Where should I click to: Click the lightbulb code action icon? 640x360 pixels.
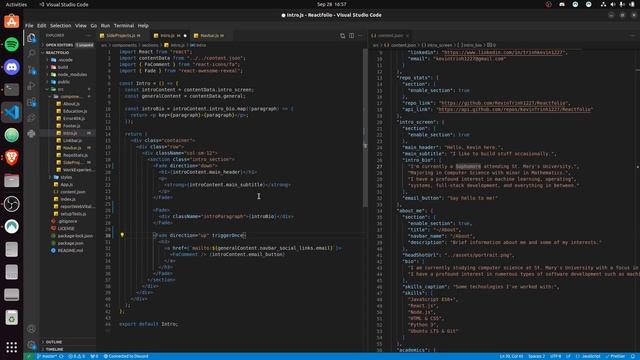[122, 235]
